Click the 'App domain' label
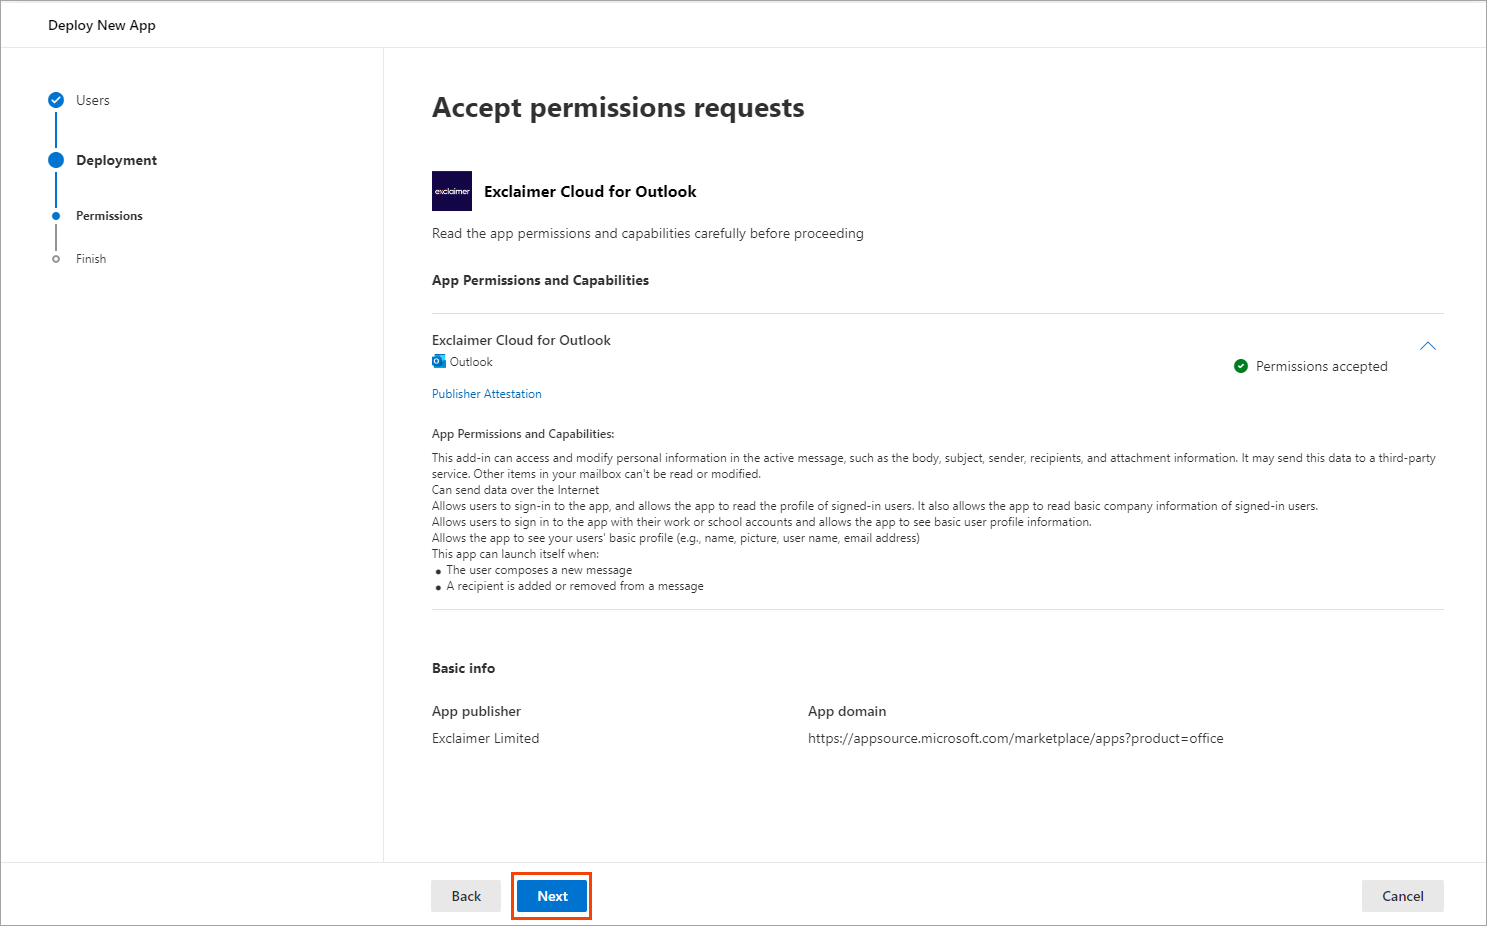This screenshot has width=1487, height=926. click(847, 711)
